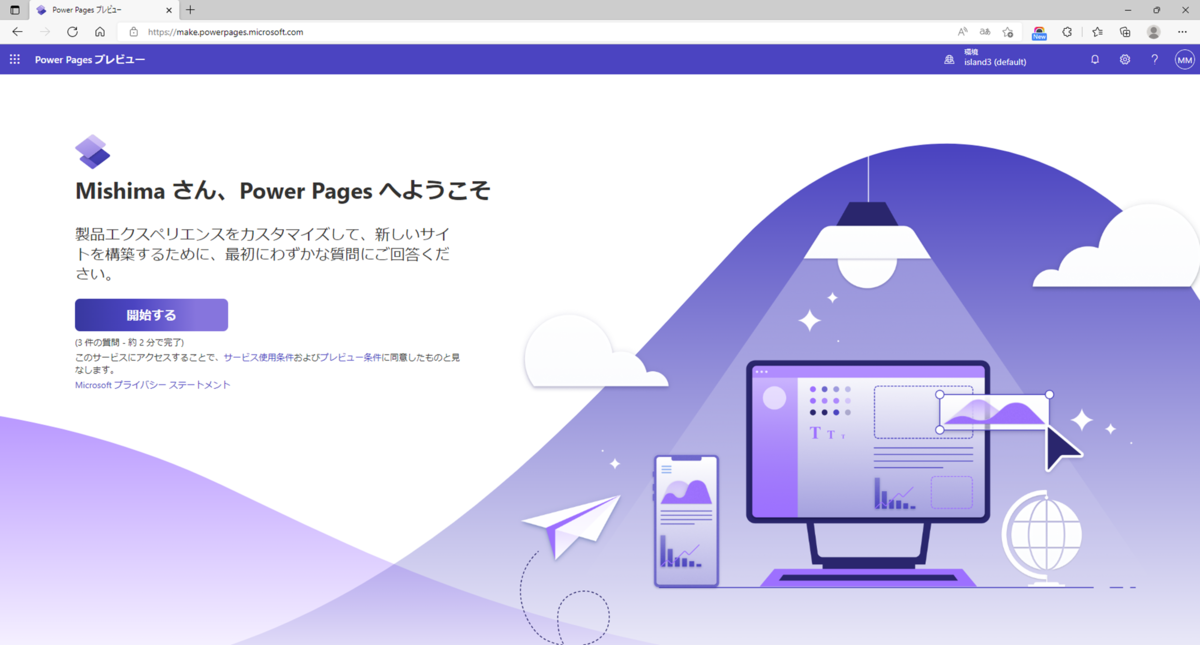Click the environment globe icon
Viewport: 1200px width, 645px height.
950,60
